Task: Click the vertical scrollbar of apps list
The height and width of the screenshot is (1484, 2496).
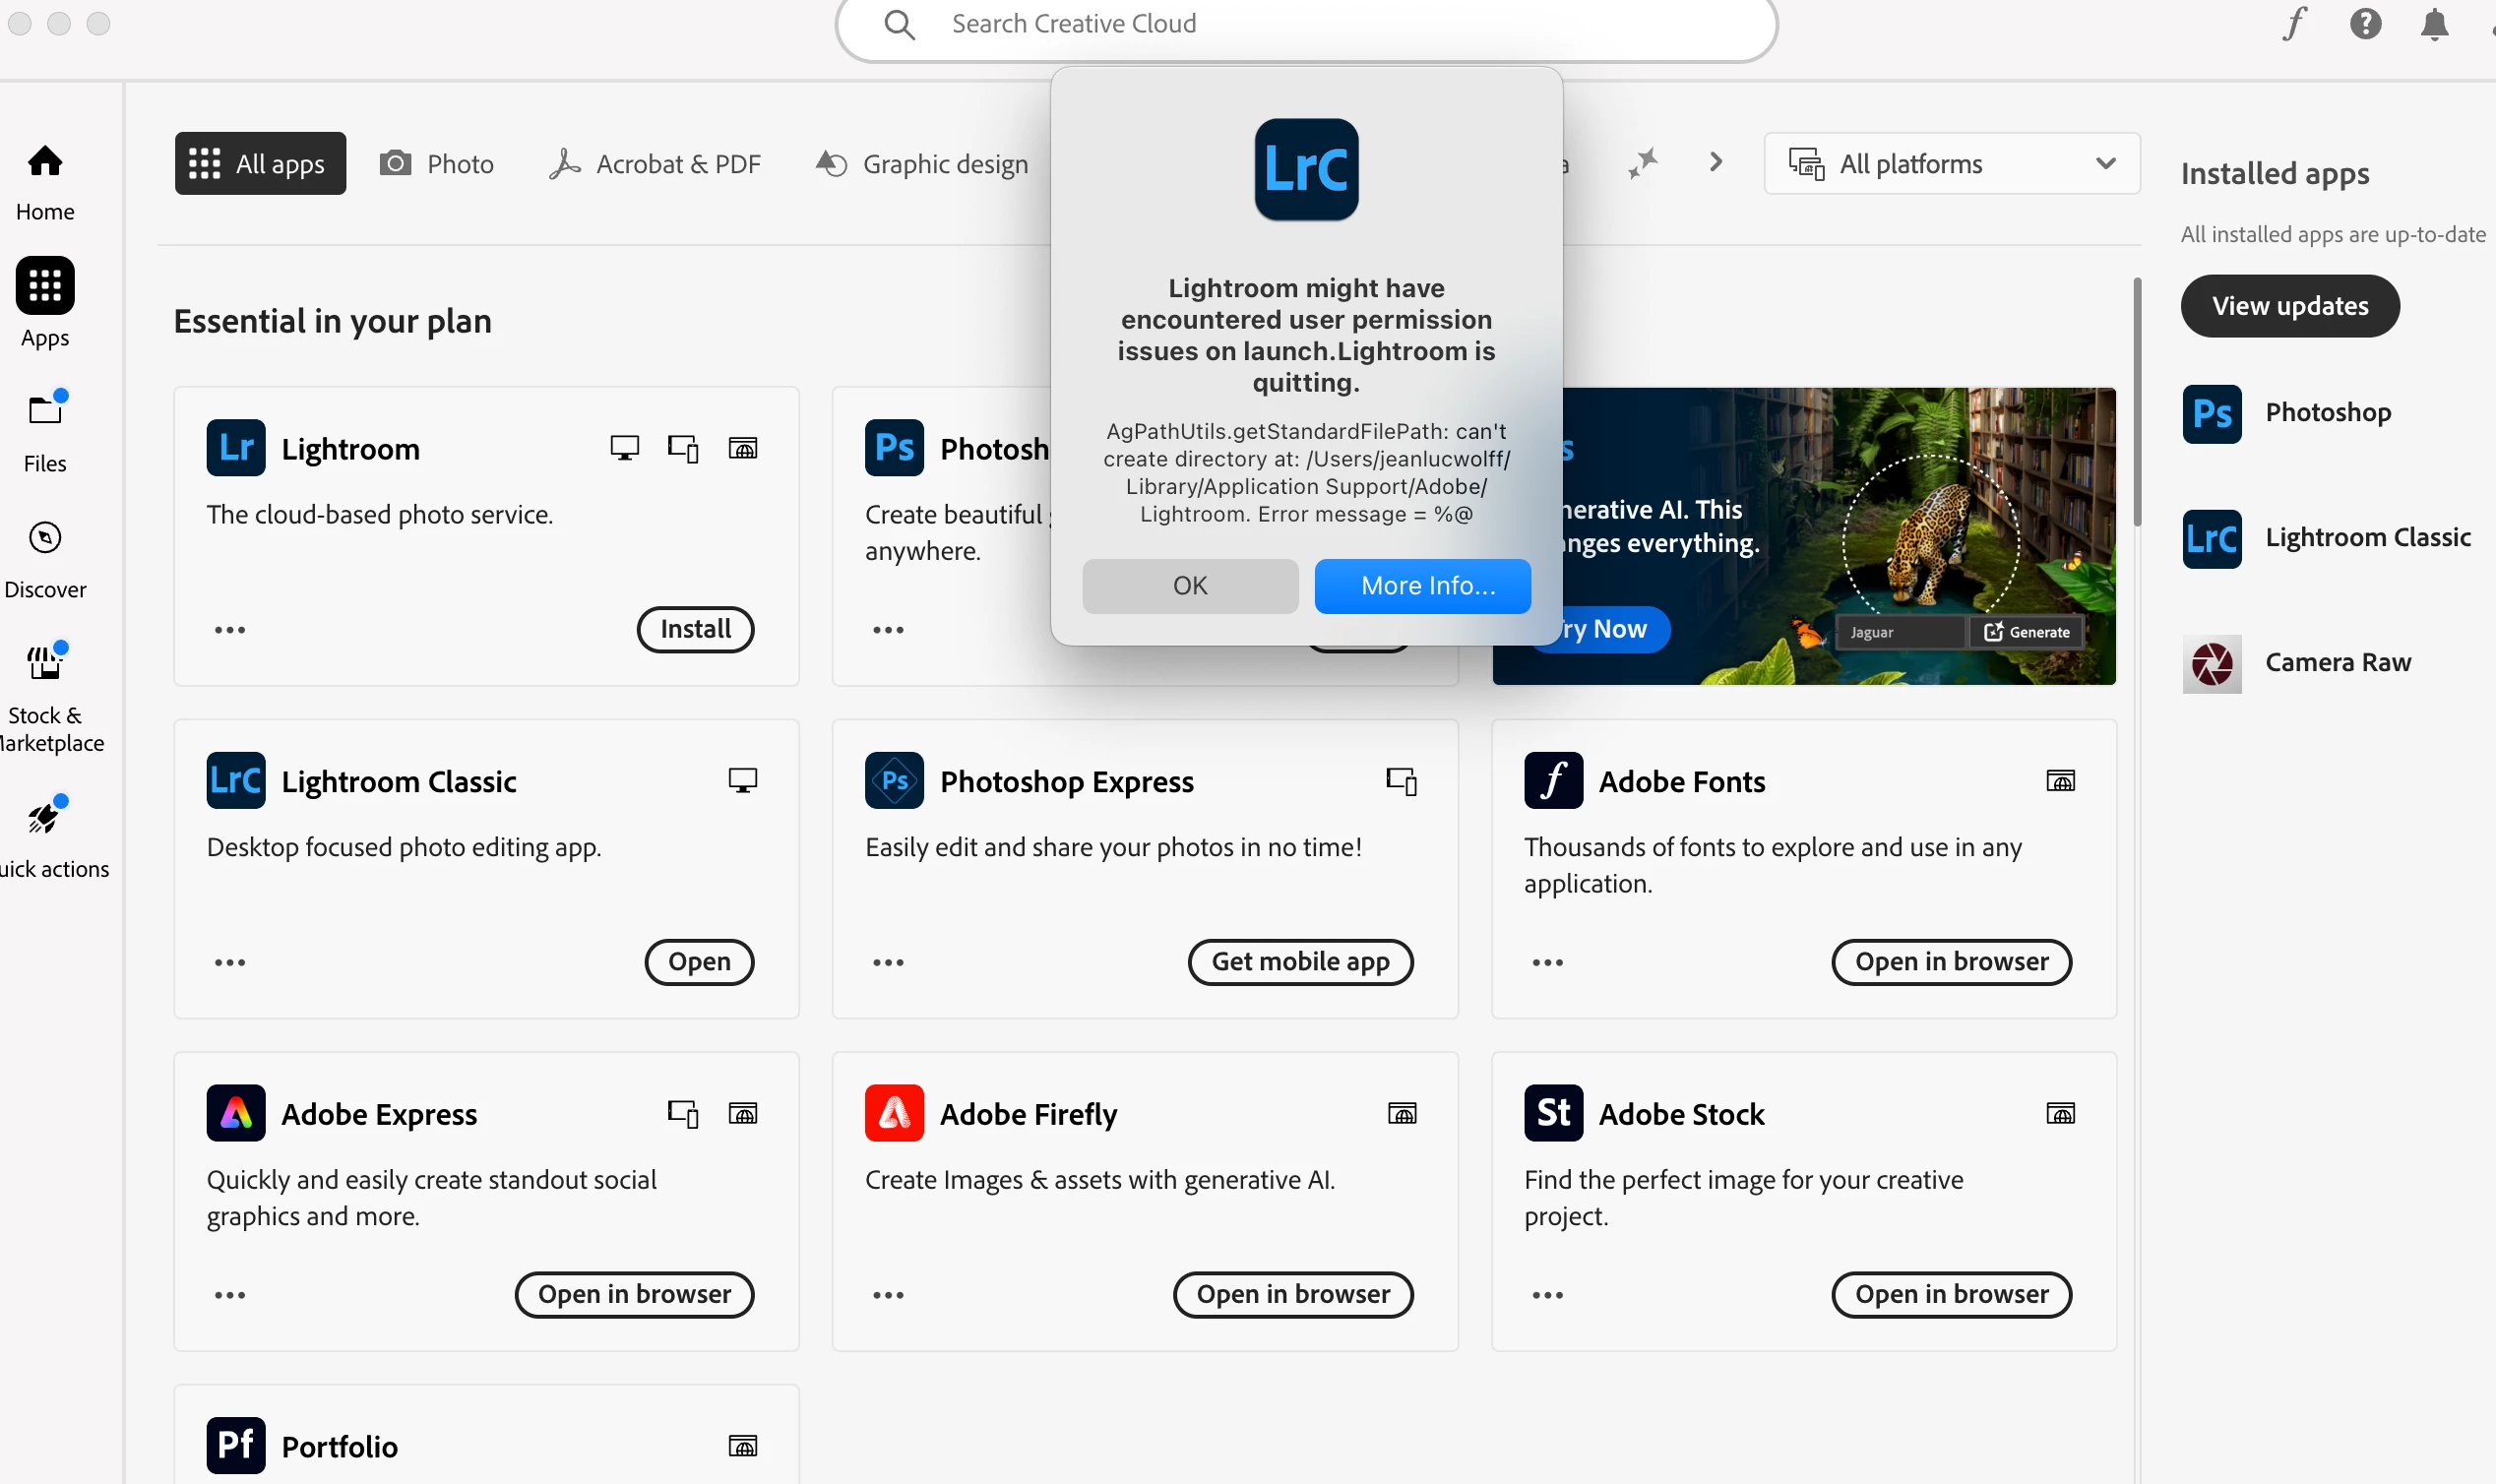Action: [x=2137, y=400]
